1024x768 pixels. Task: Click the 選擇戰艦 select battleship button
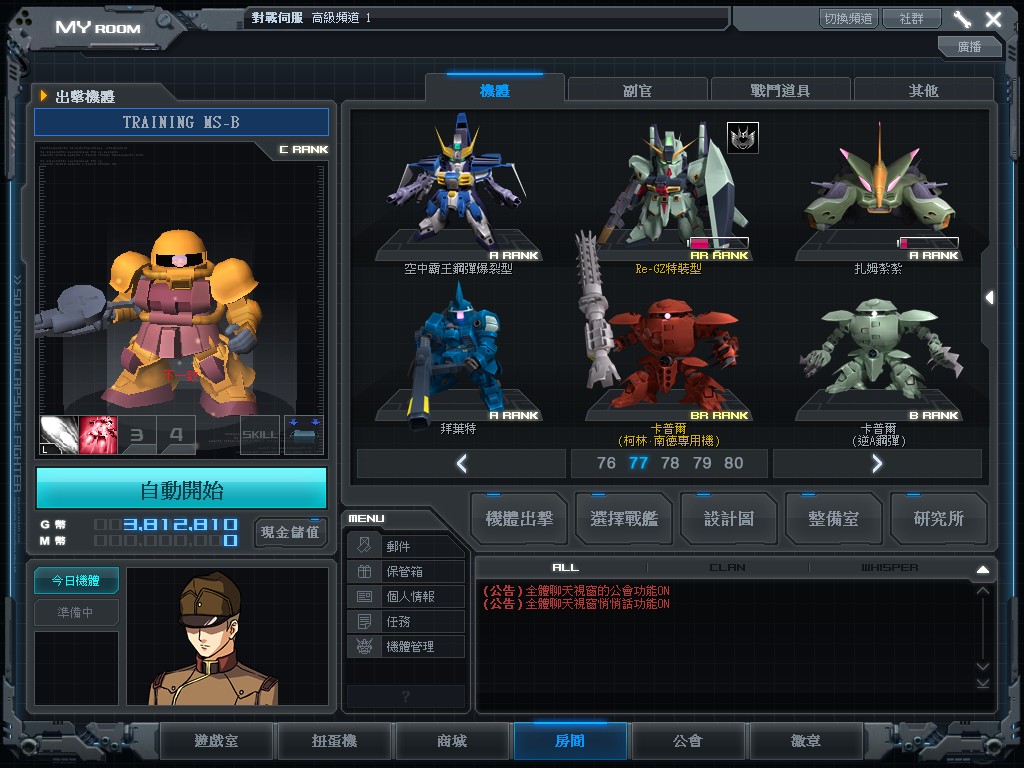pos(624,519)
